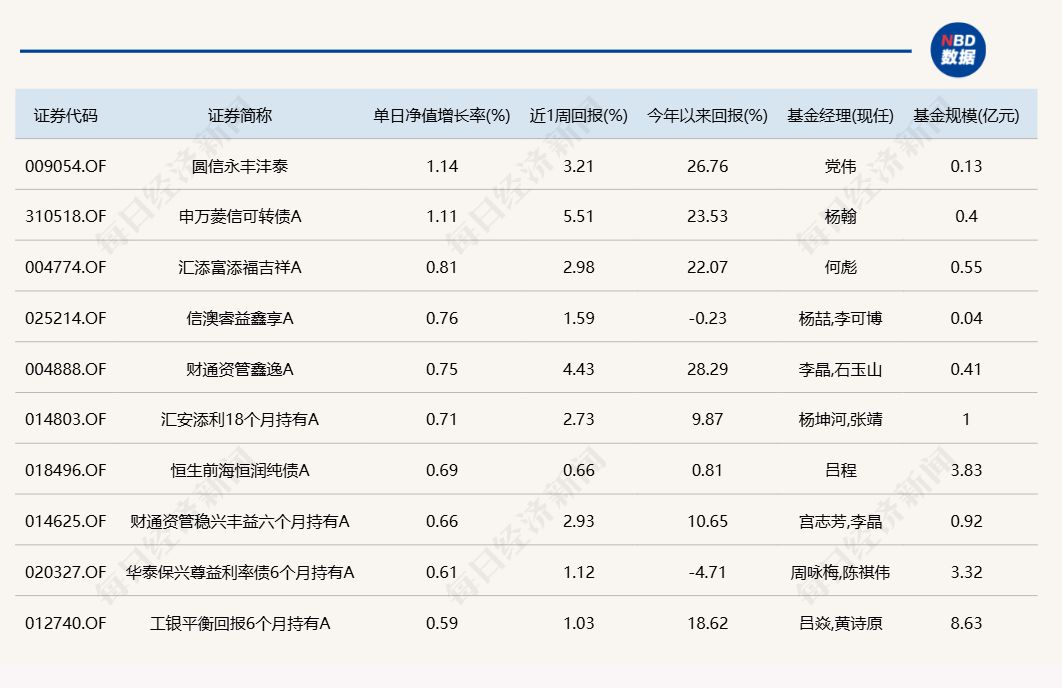The width and height of the screenshot is (1062, 688).
Task: Select fund code 025214.OF
Action: (66, 319)
